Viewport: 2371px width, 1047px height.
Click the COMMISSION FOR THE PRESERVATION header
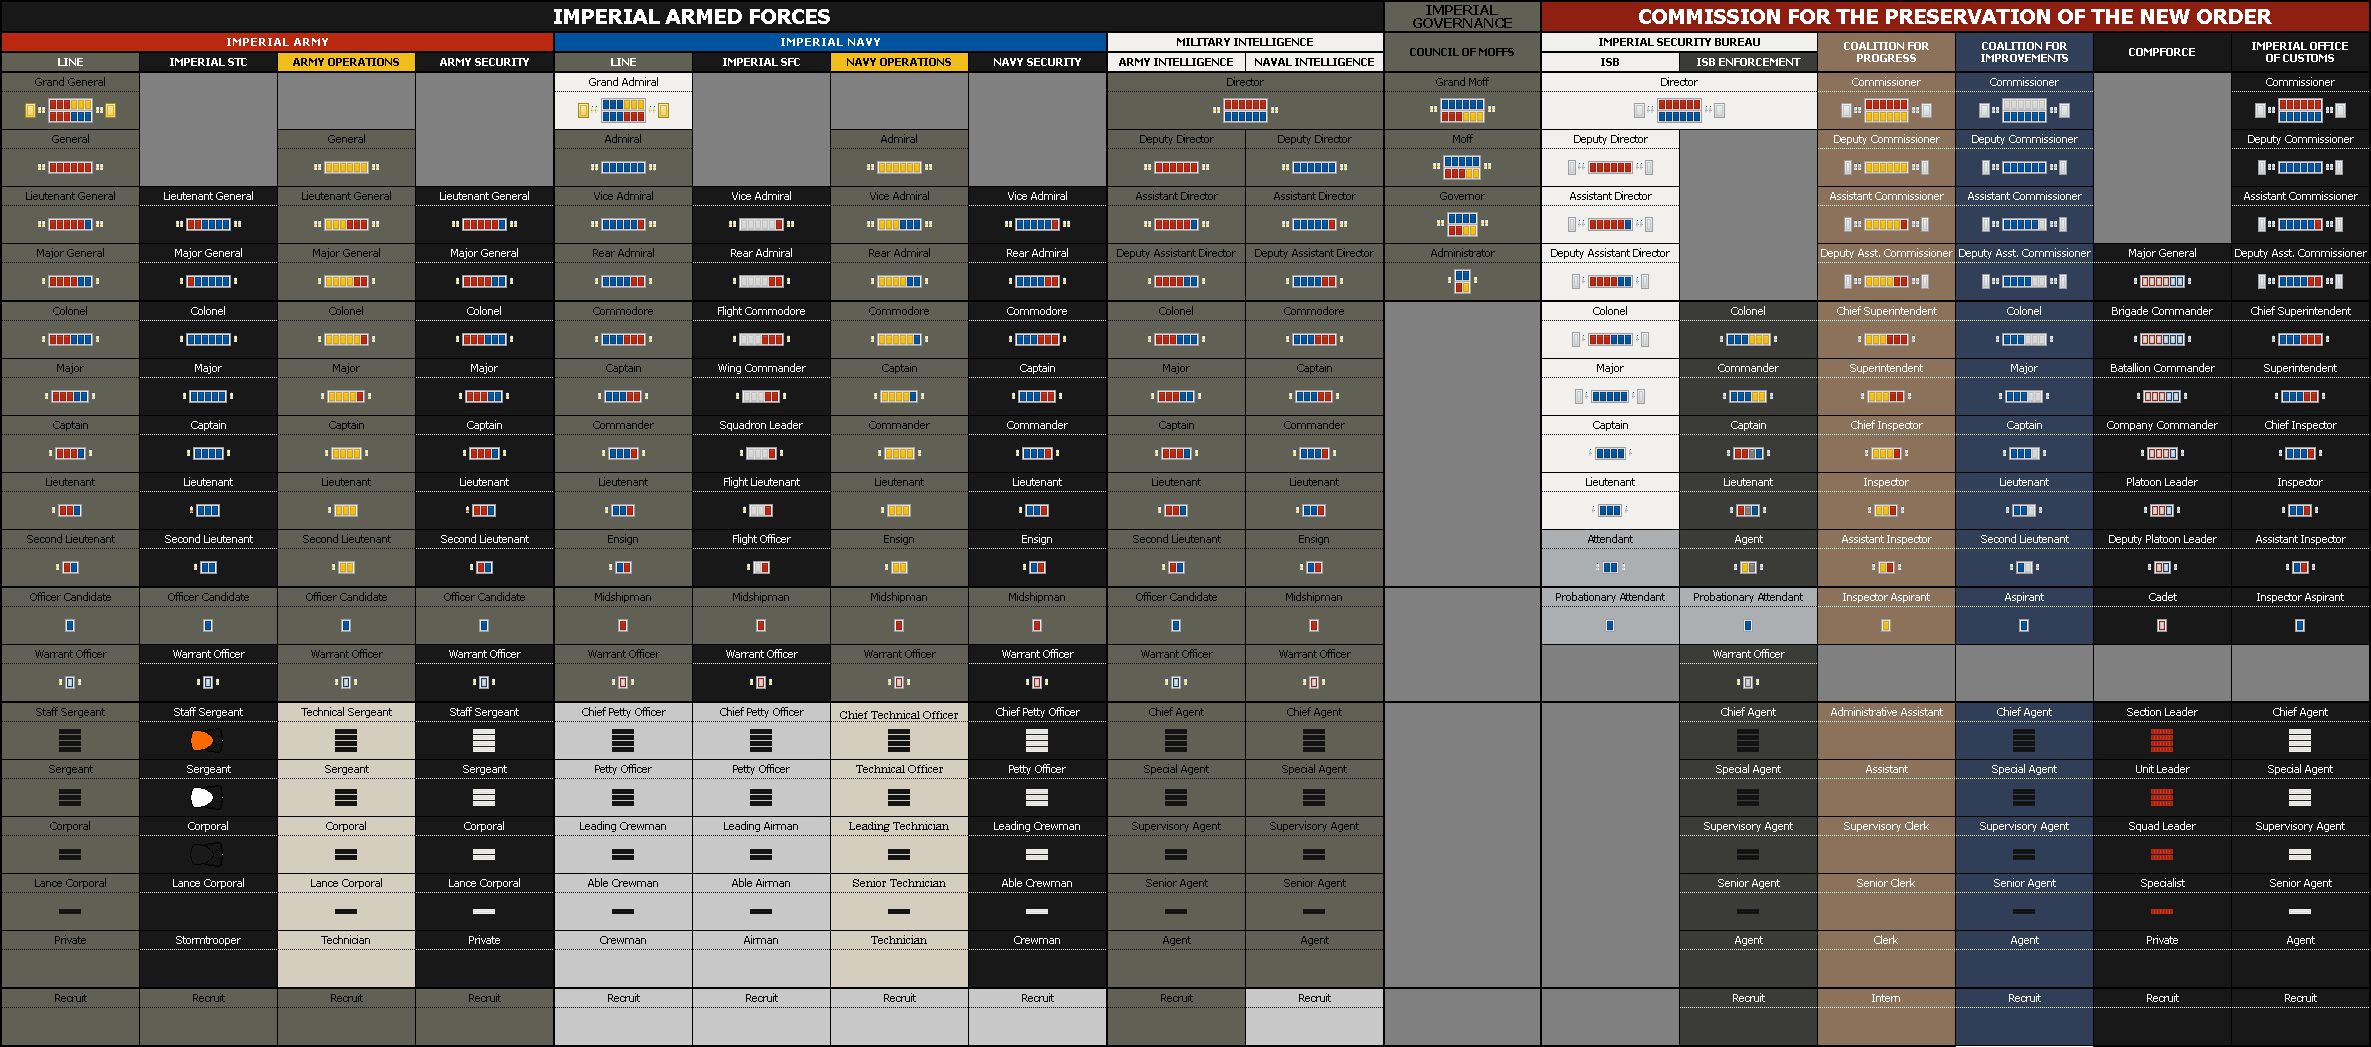click(x=1955, y=17)
